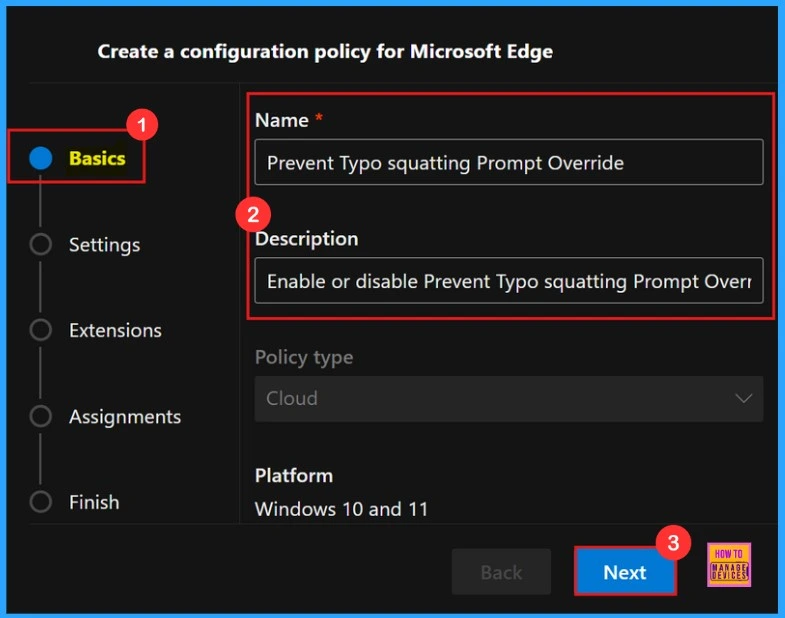This screenshot has width=785, height=618.
Task: Switch to the Assignments step
Action: pos(125,417)
